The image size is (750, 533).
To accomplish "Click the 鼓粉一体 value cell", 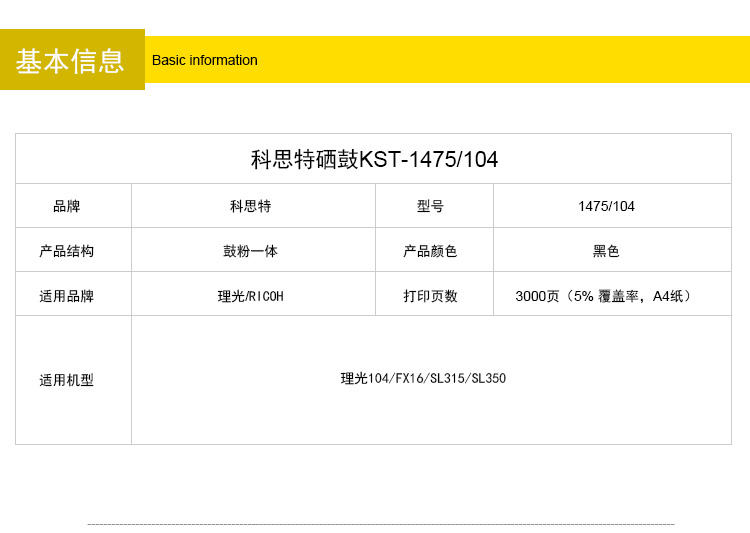I will [x=251, y=251].
